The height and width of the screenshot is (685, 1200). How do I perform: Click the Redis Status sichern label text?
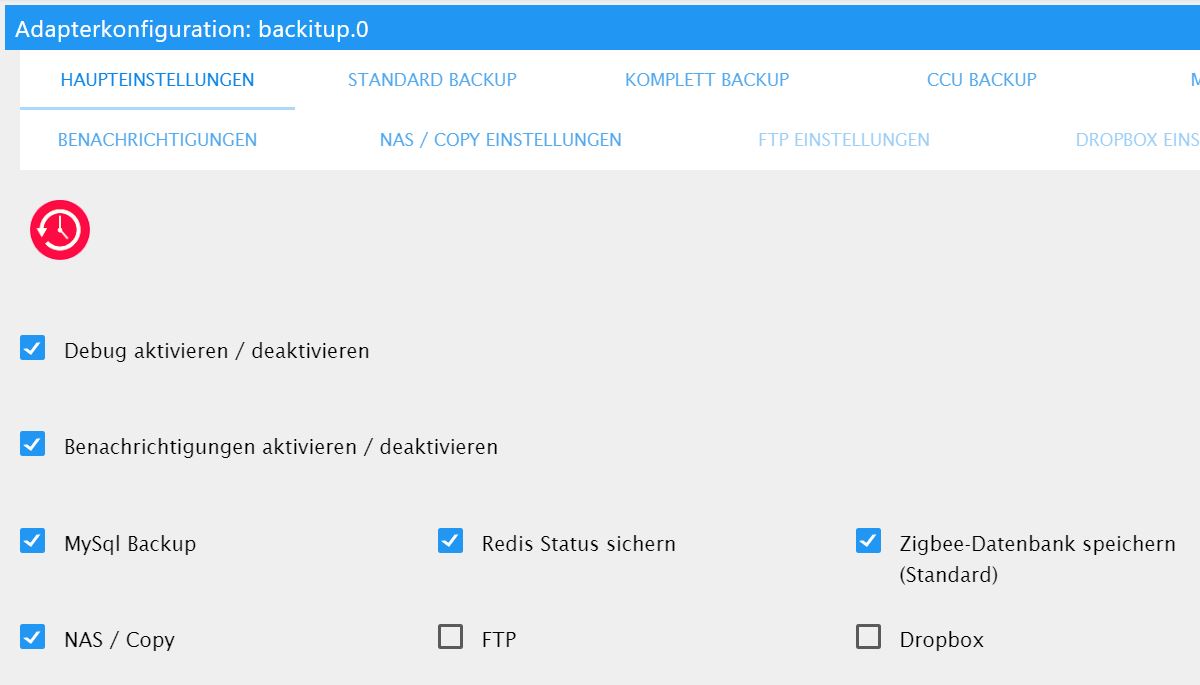coord(578,544)
